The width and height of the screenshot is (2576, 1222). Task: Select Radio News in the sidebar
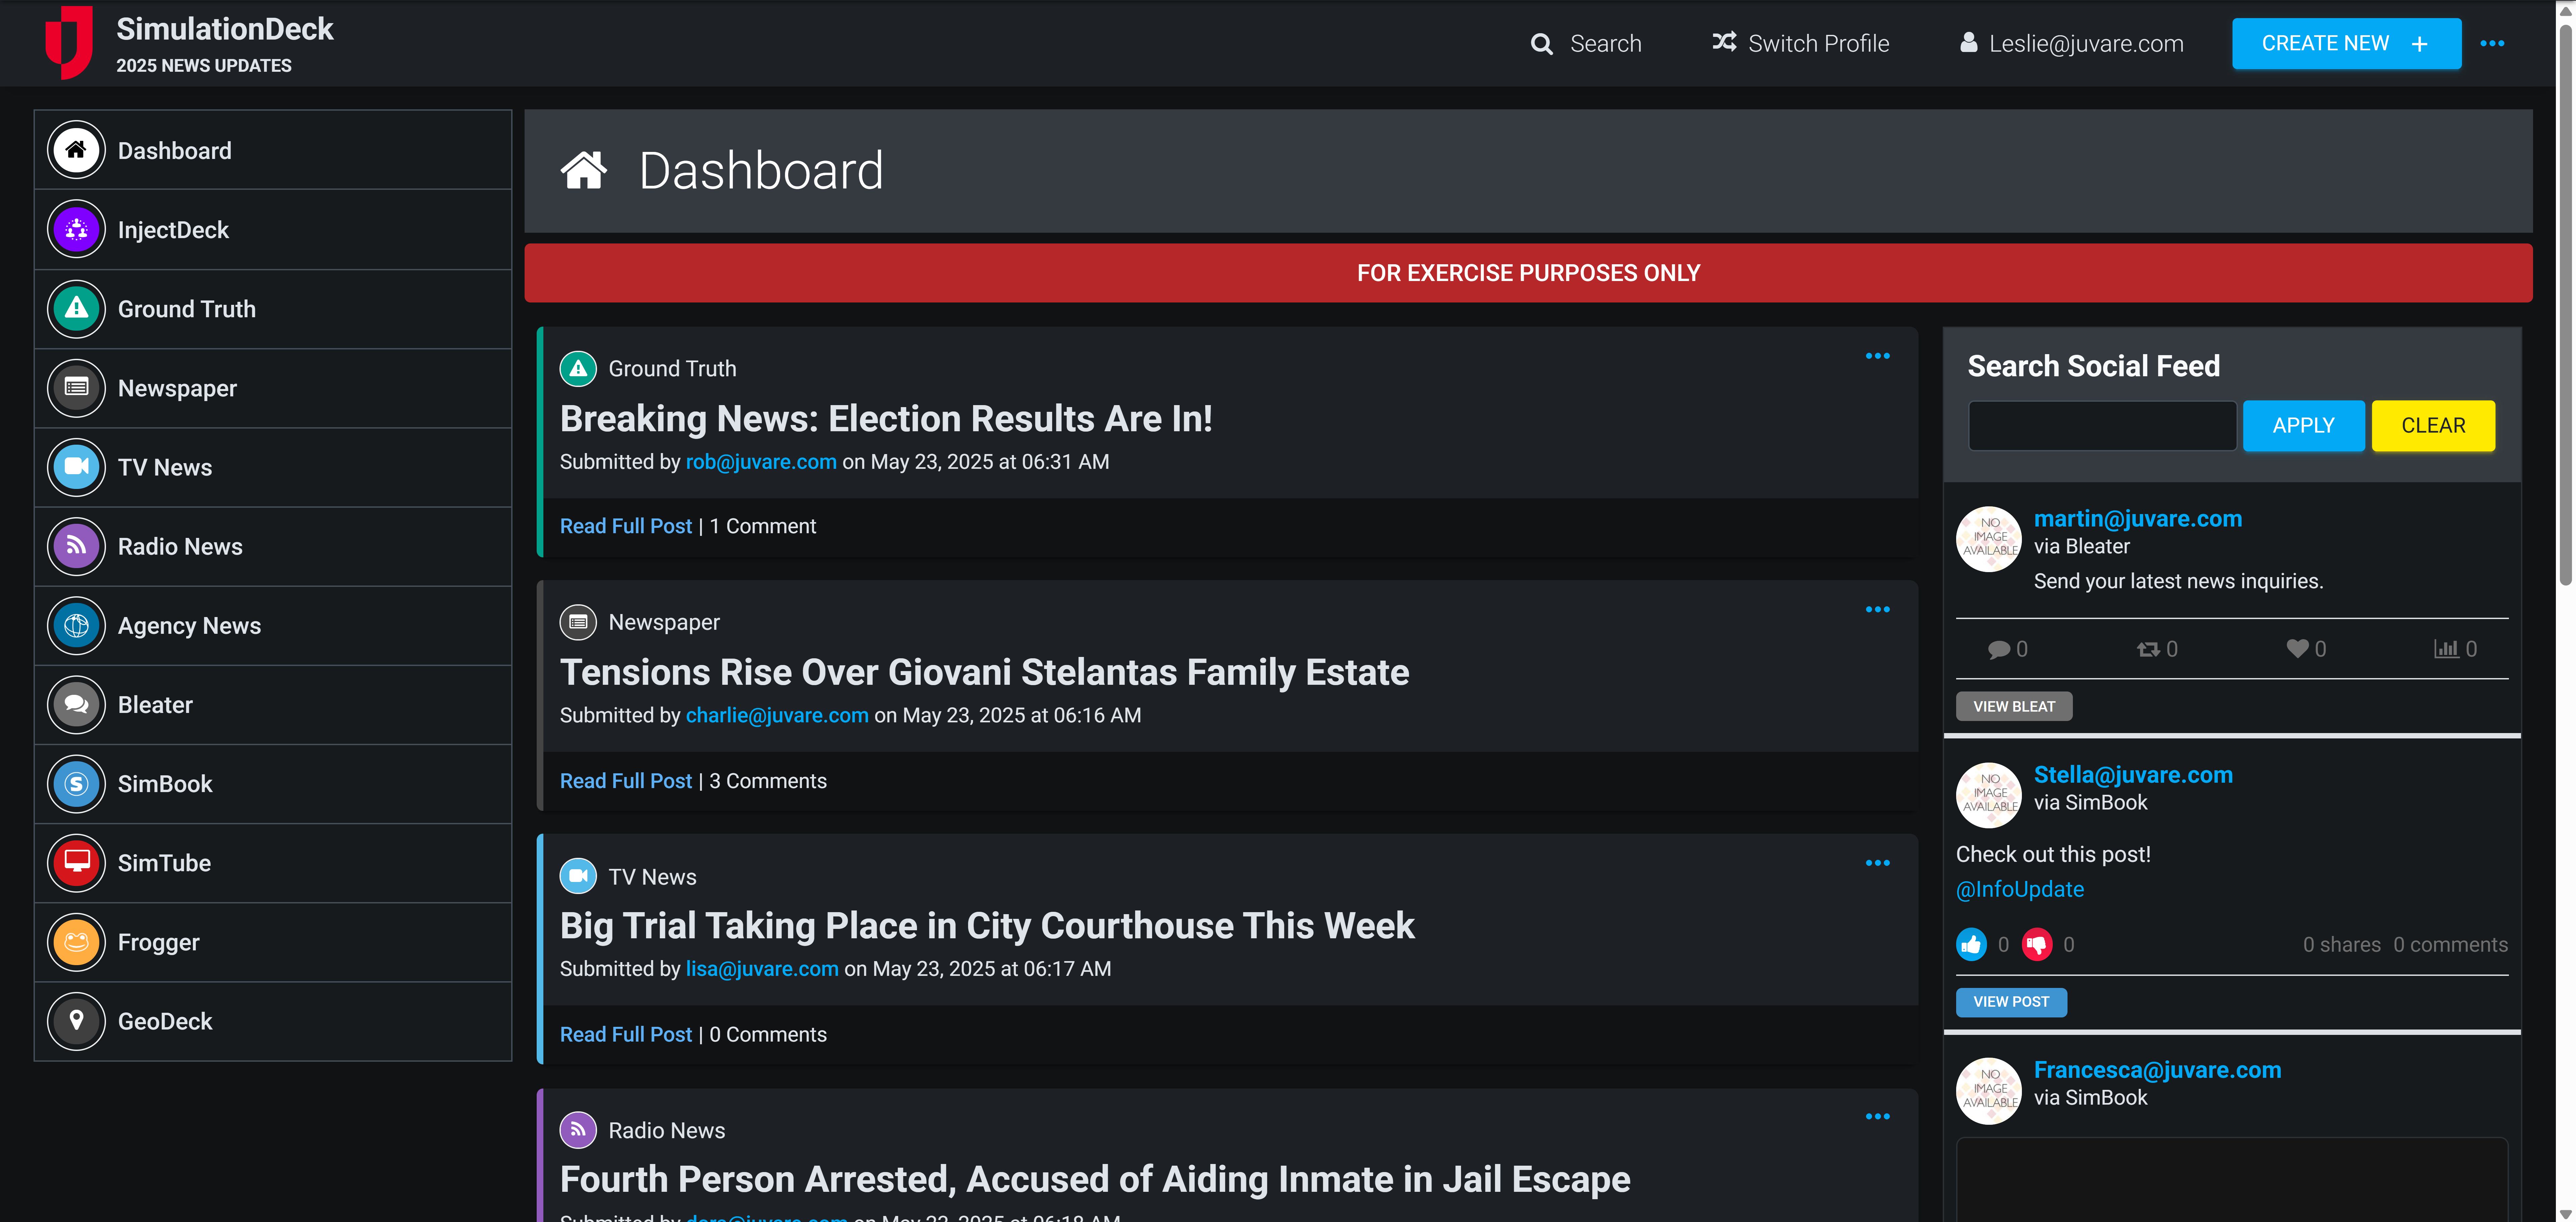(180, 546)
